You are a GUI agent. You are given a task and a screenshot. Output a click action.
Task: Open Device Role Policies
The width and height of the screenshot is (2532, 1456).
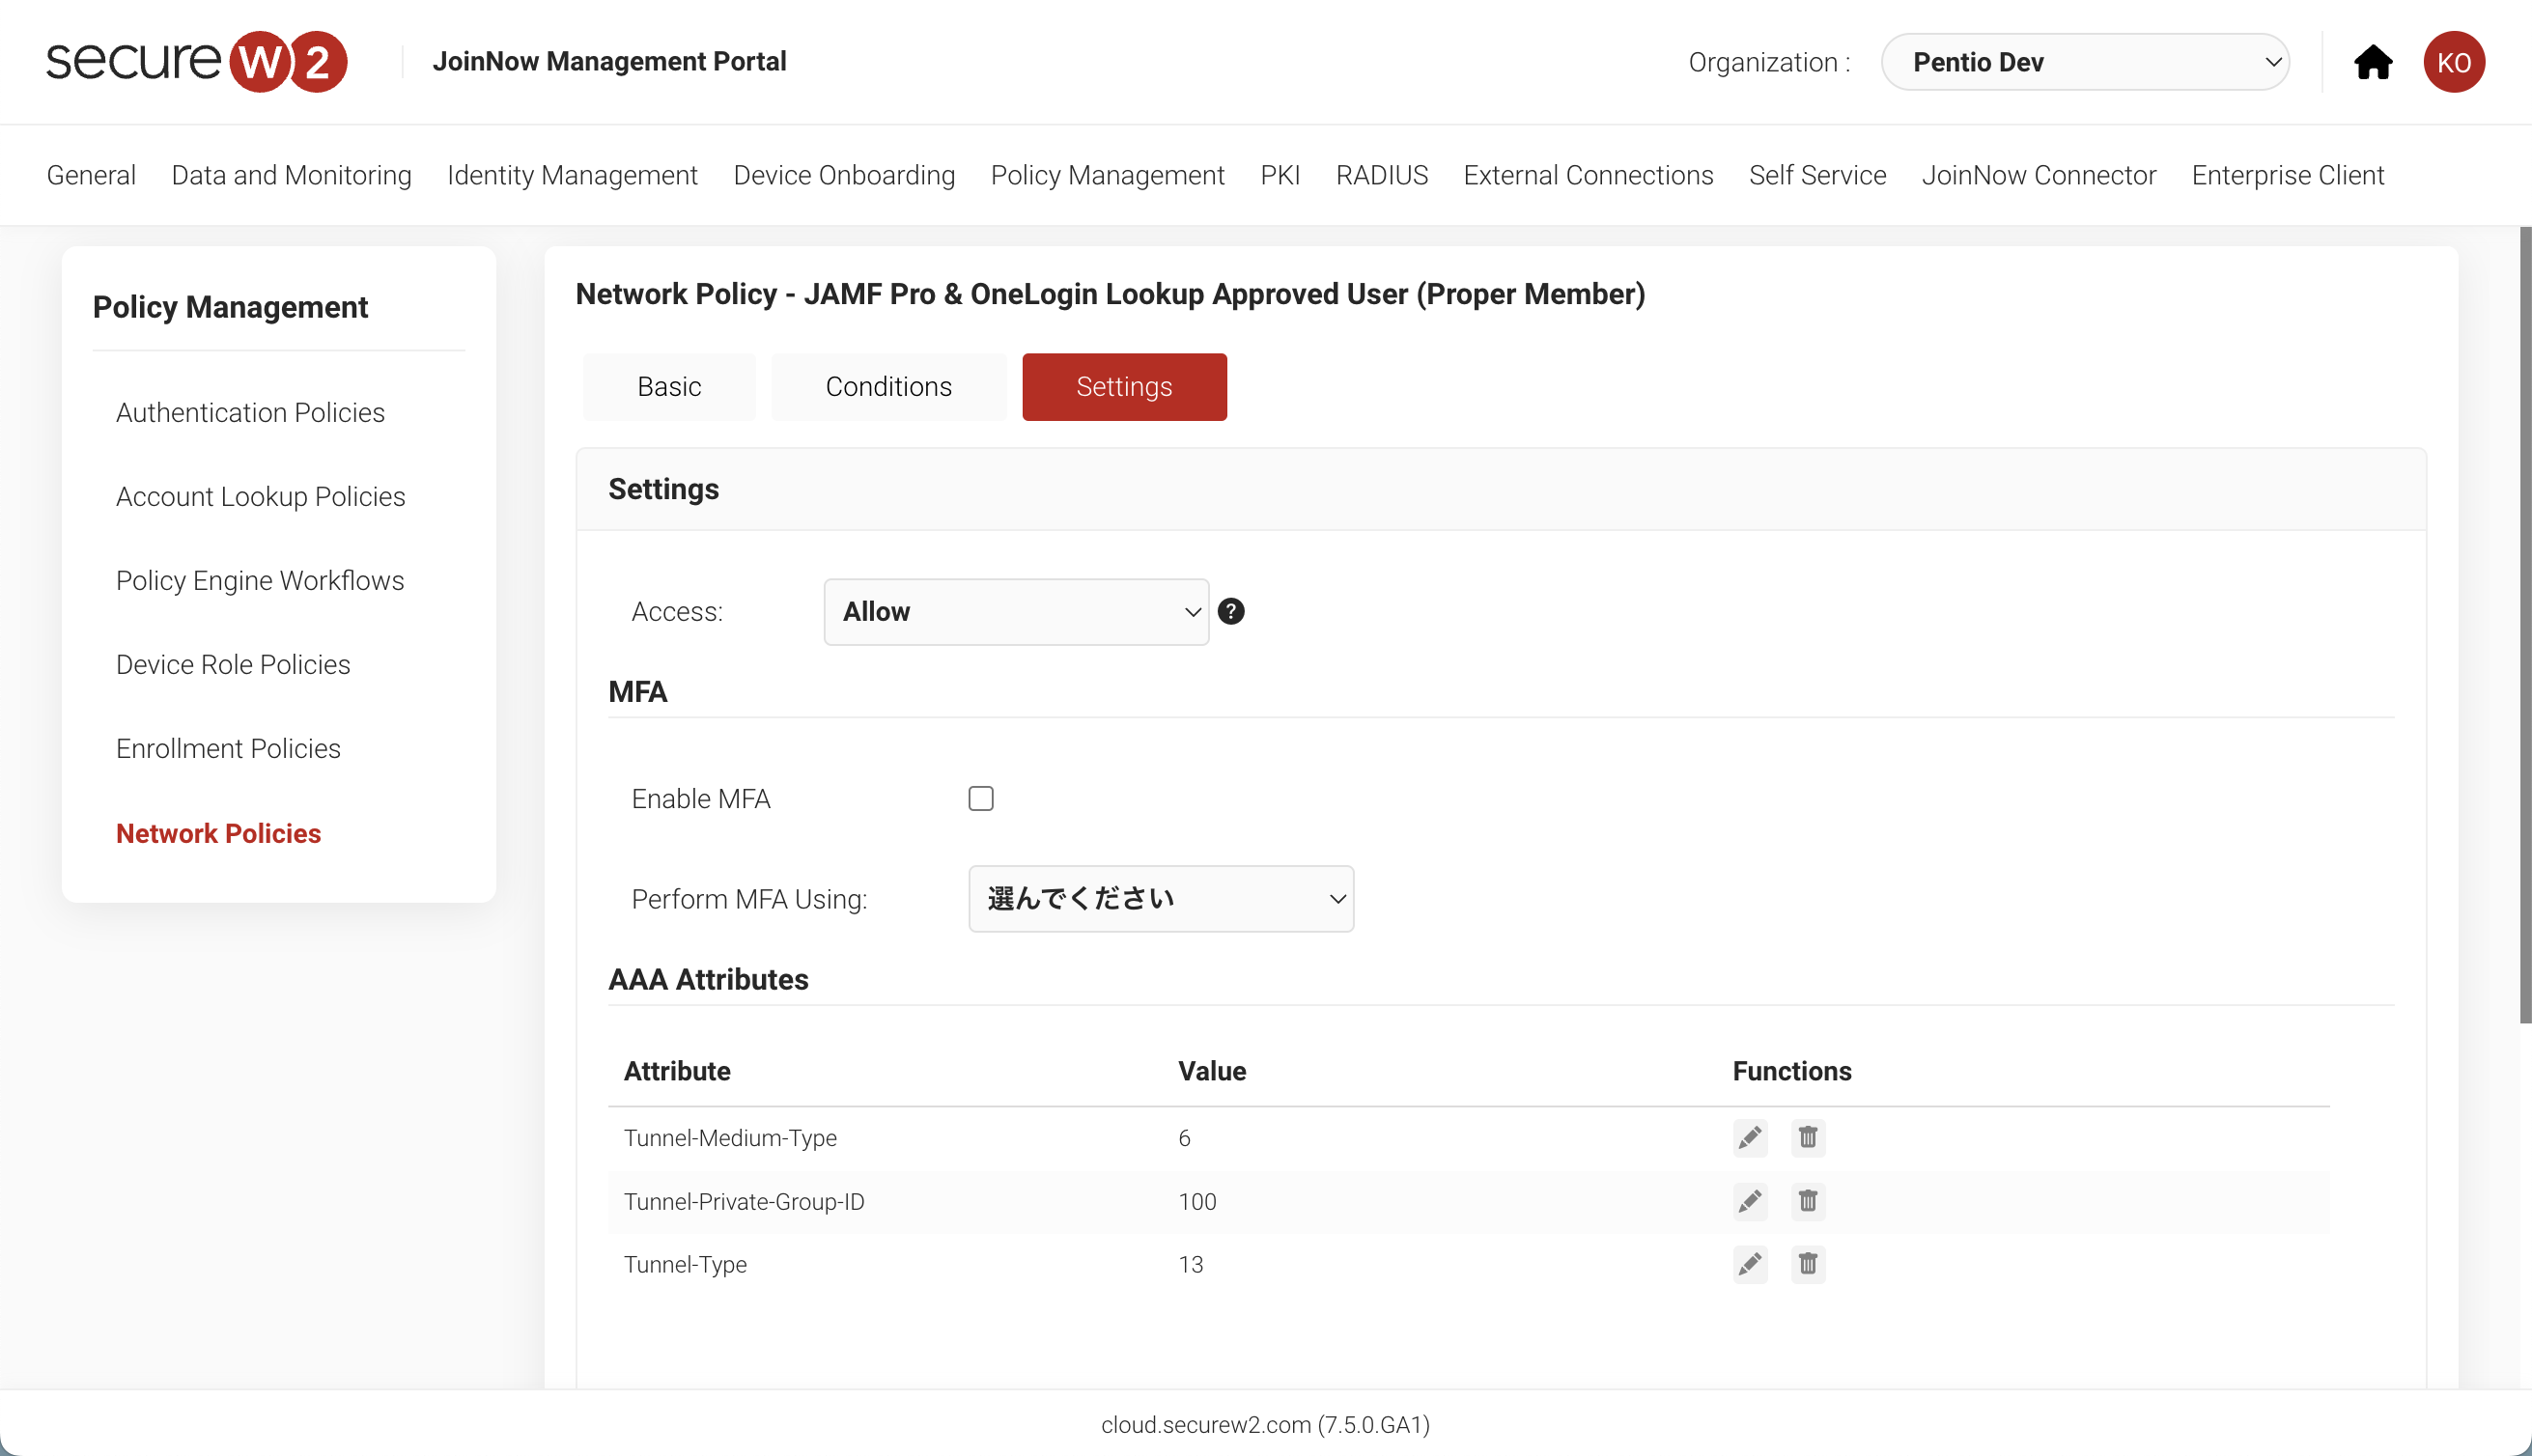(233, 664)
